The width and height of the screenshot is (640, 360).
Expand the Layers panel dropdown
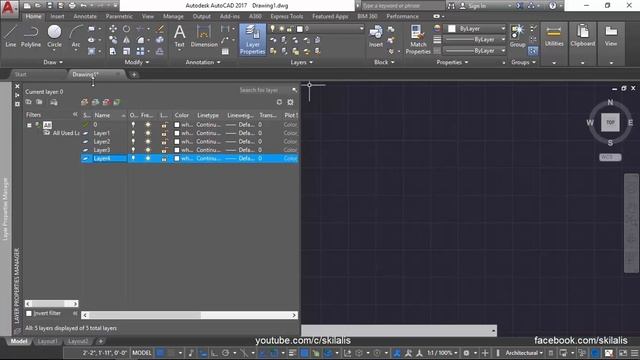(302, 62)
